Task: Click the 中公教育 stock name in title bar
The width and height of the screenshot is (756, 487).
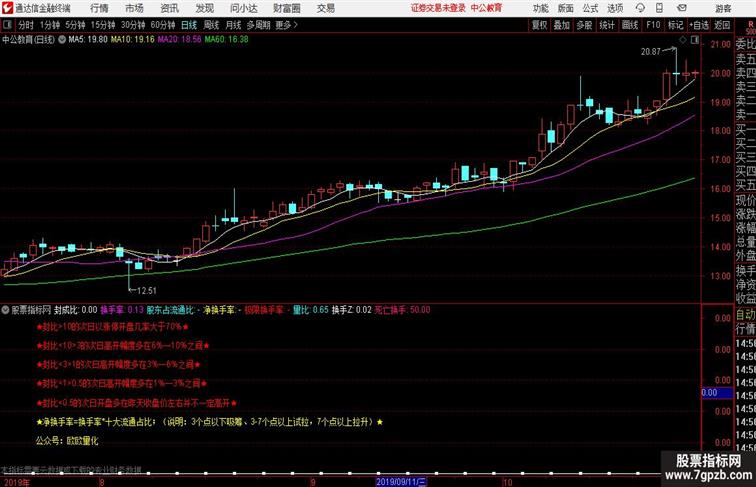Action: 486,8
